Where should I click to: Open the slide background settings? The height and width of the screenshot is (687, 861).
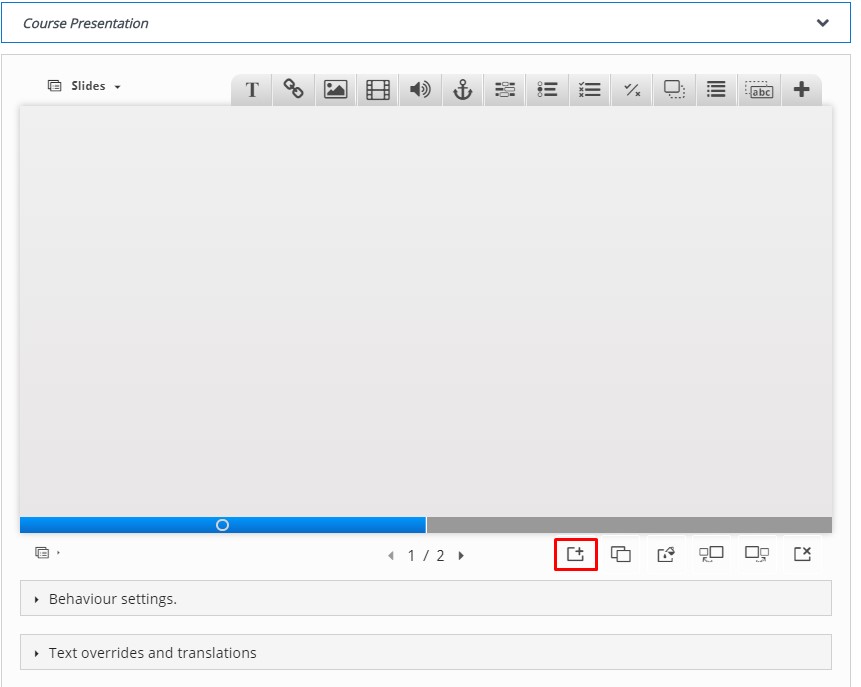point(666,554)
